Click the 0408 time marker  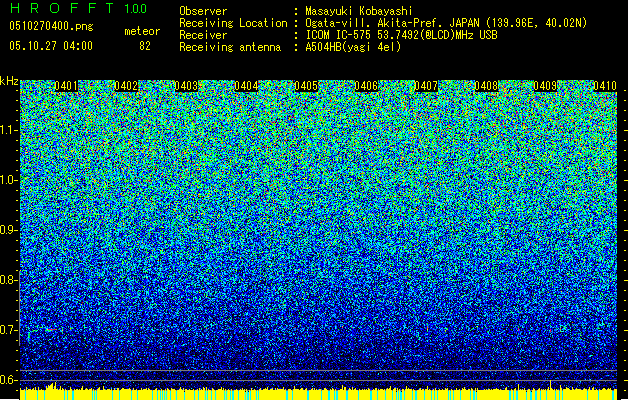tap(486, 86)
